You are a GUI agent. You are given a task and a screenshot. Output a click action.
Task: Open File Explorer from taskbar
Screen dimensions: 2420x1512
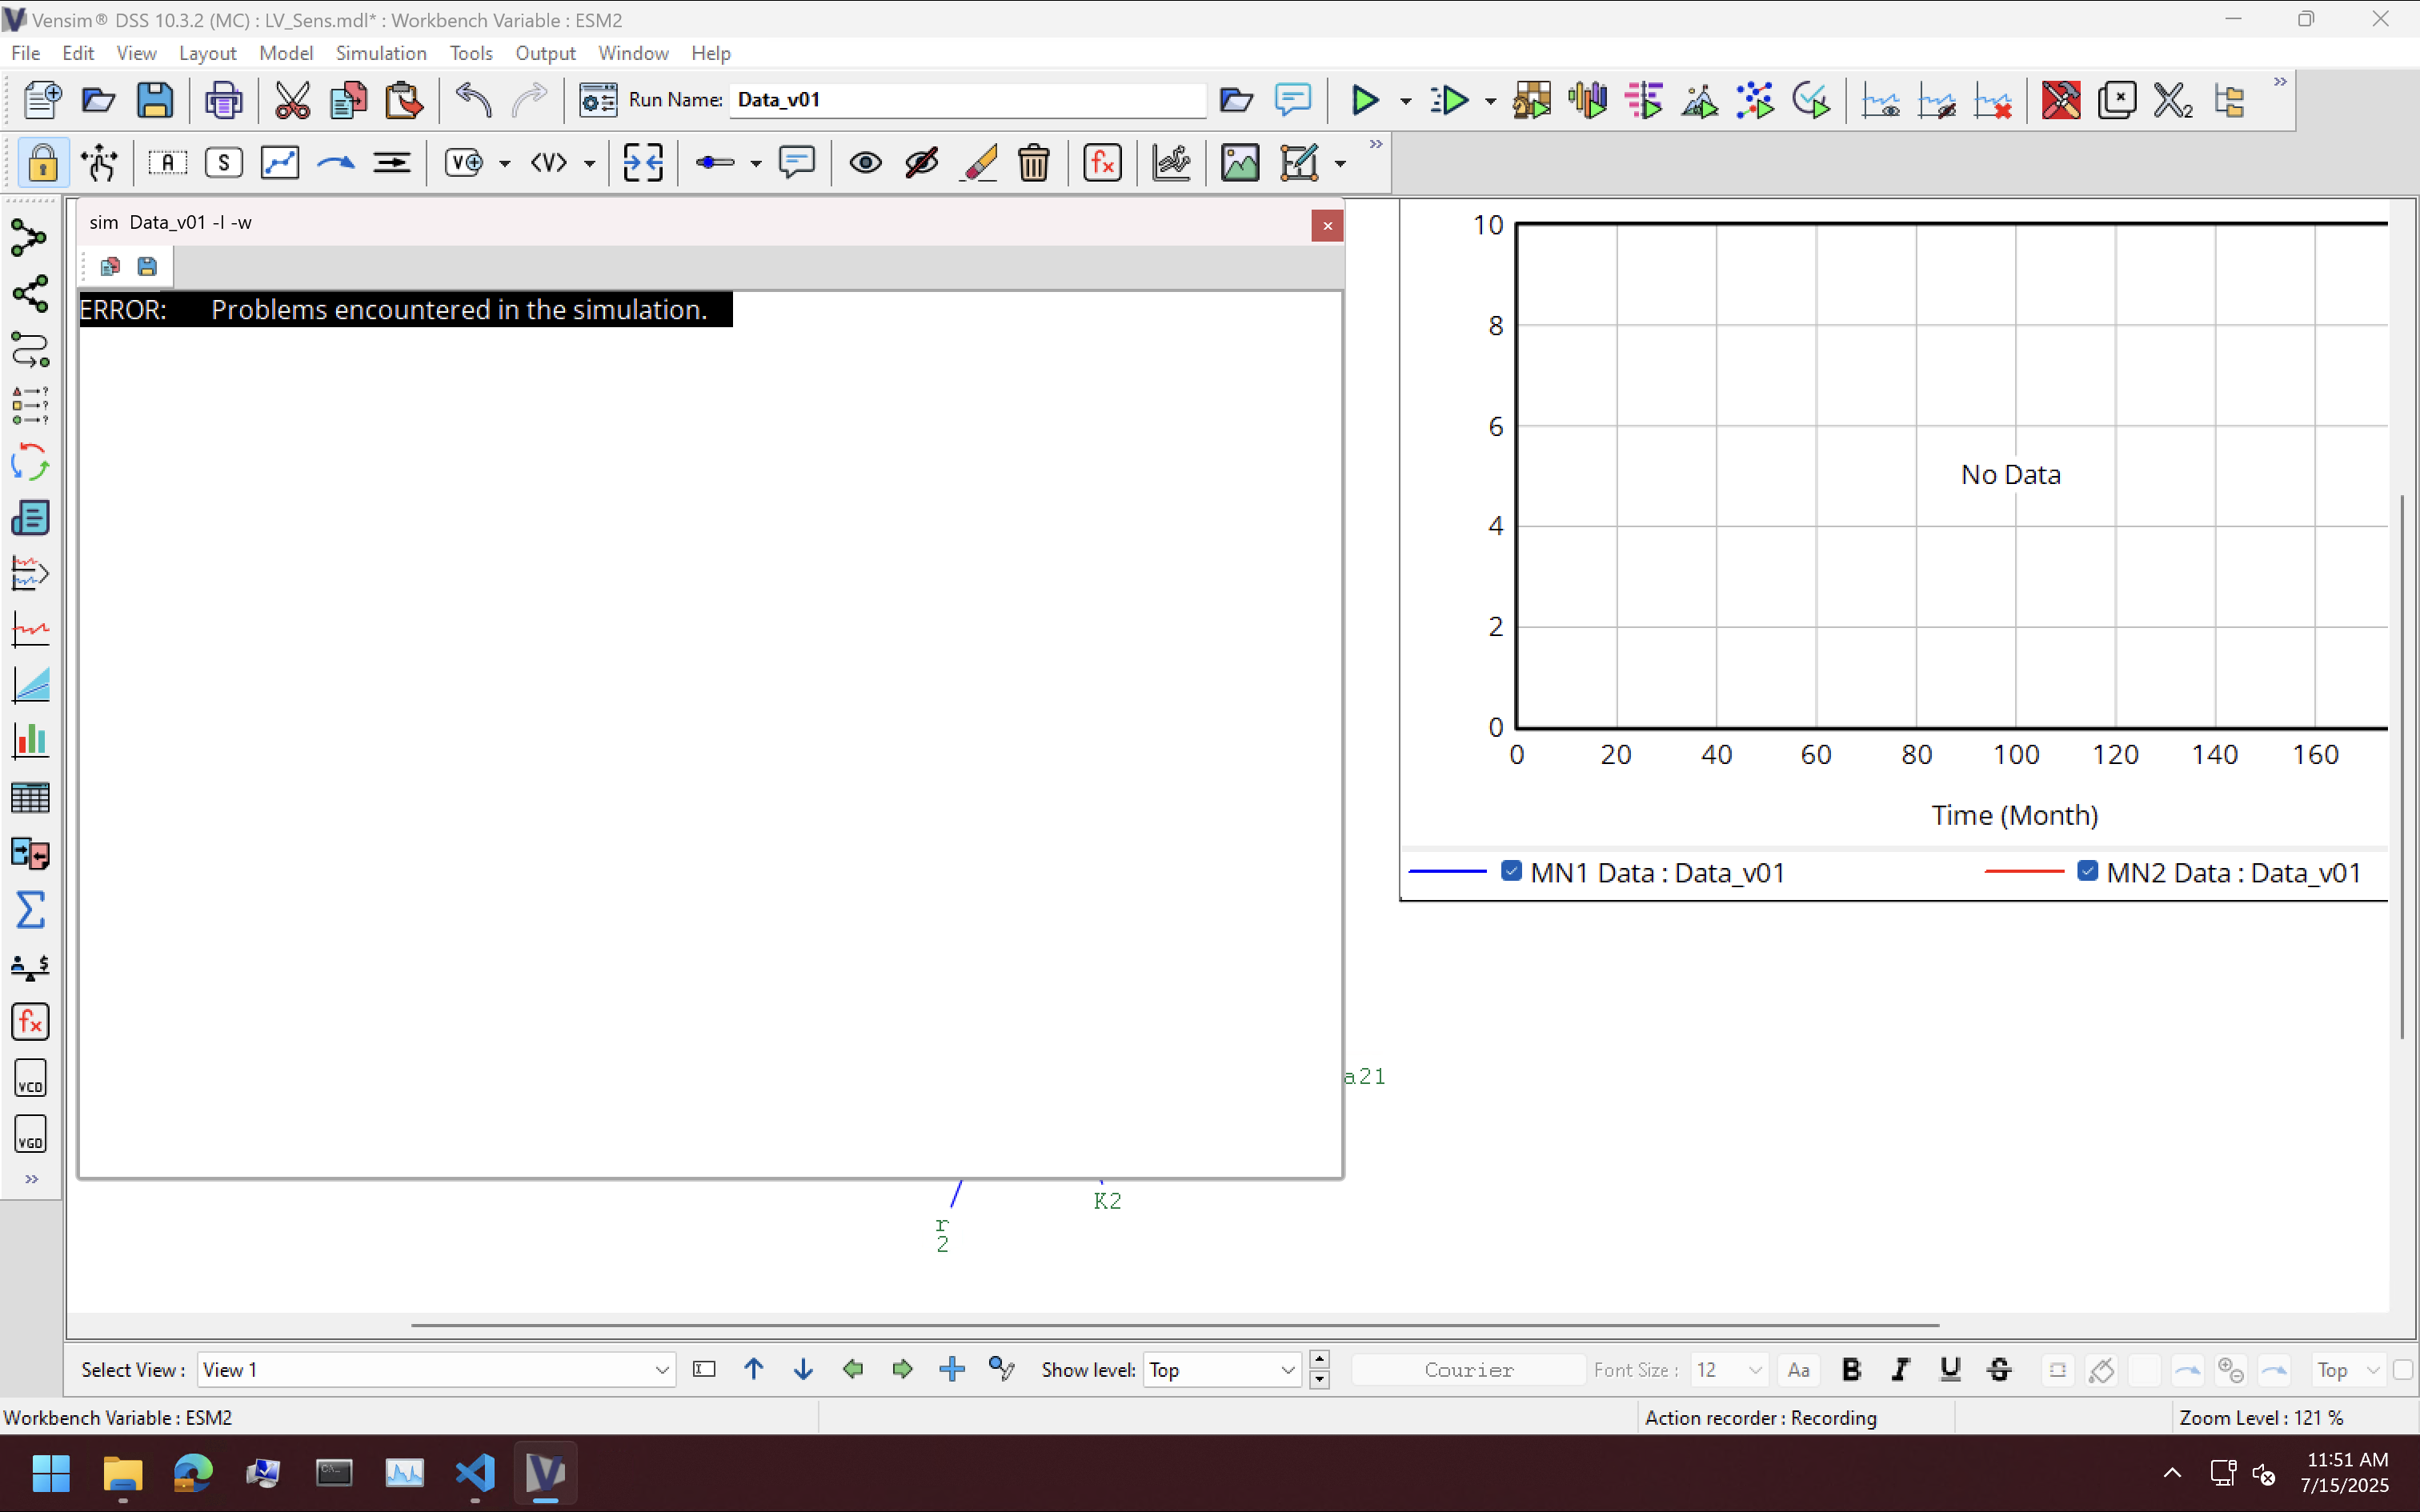[122, 1472]
